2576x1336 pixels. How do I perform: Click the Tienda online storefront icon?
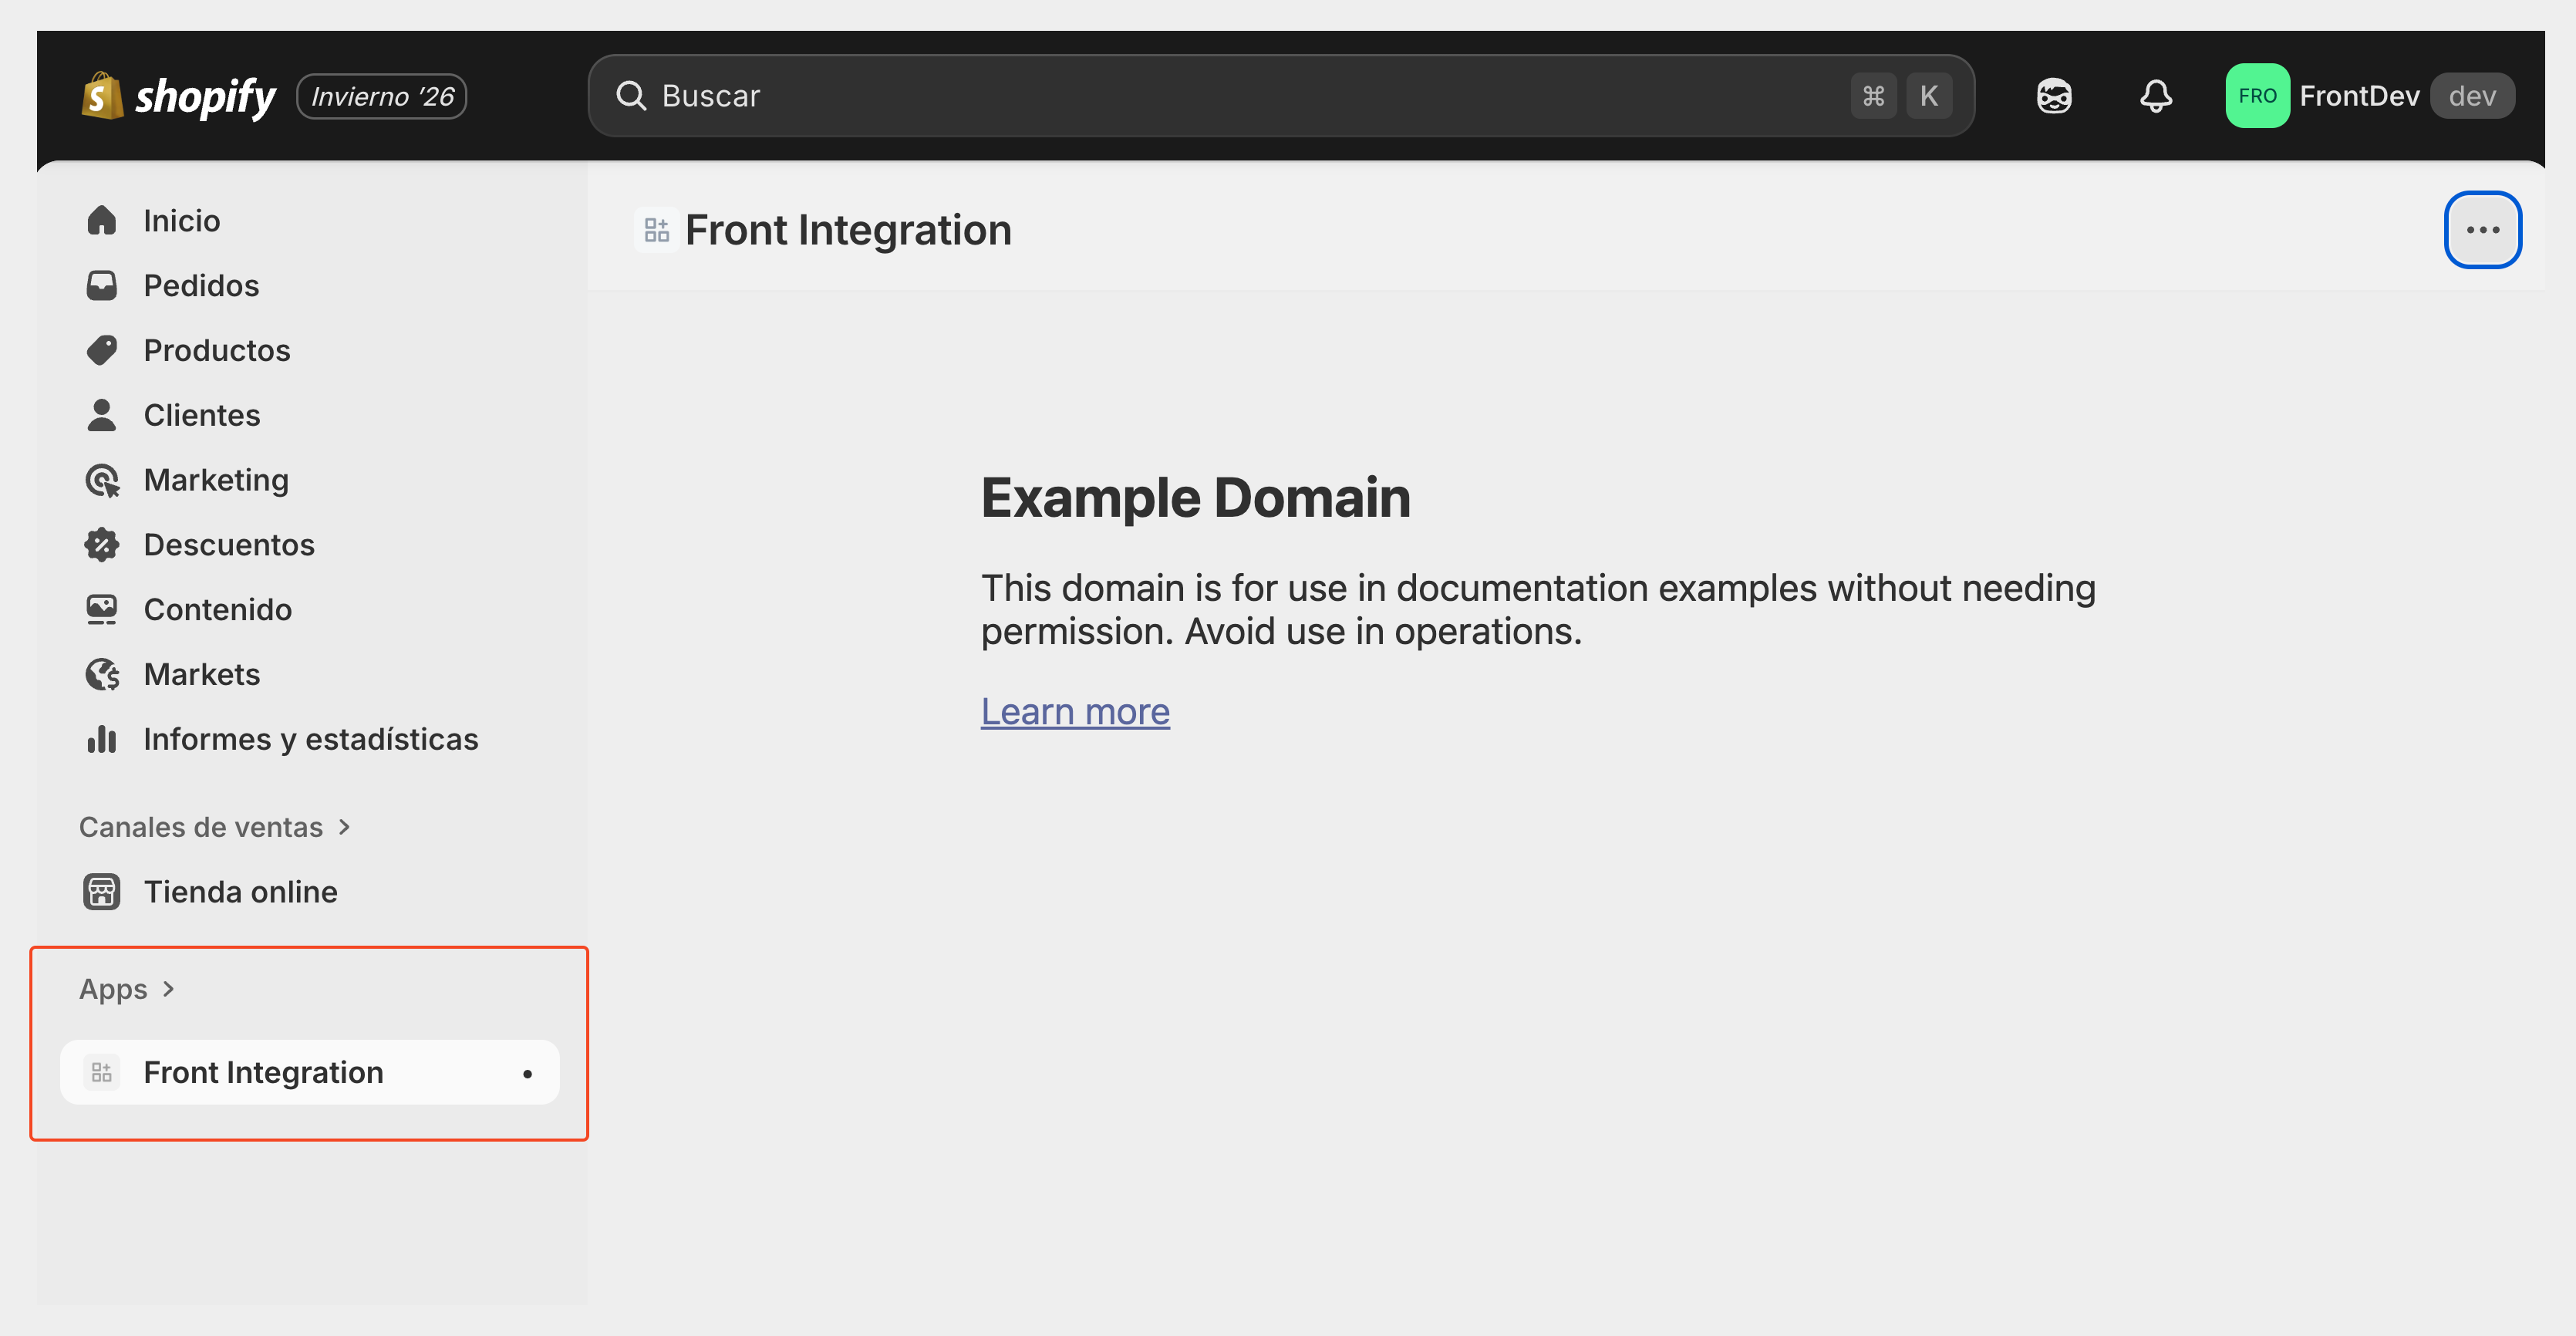coord(102,891)
